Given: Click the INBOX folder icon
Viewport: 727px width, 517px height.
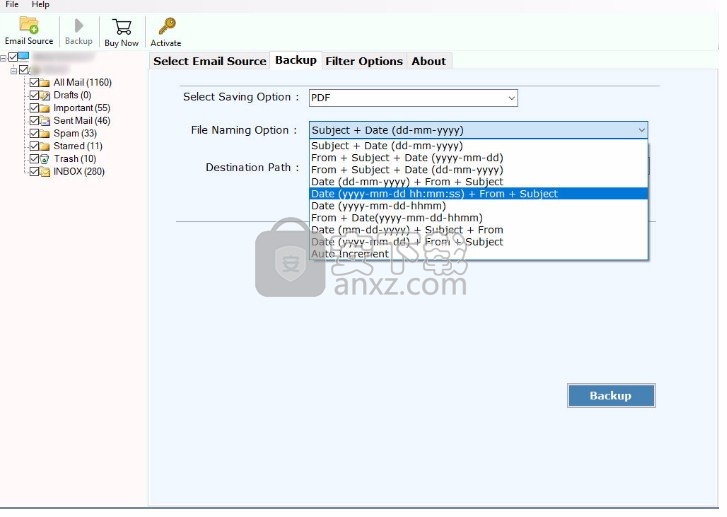Looking at the screenshot, I should point(45,172).
